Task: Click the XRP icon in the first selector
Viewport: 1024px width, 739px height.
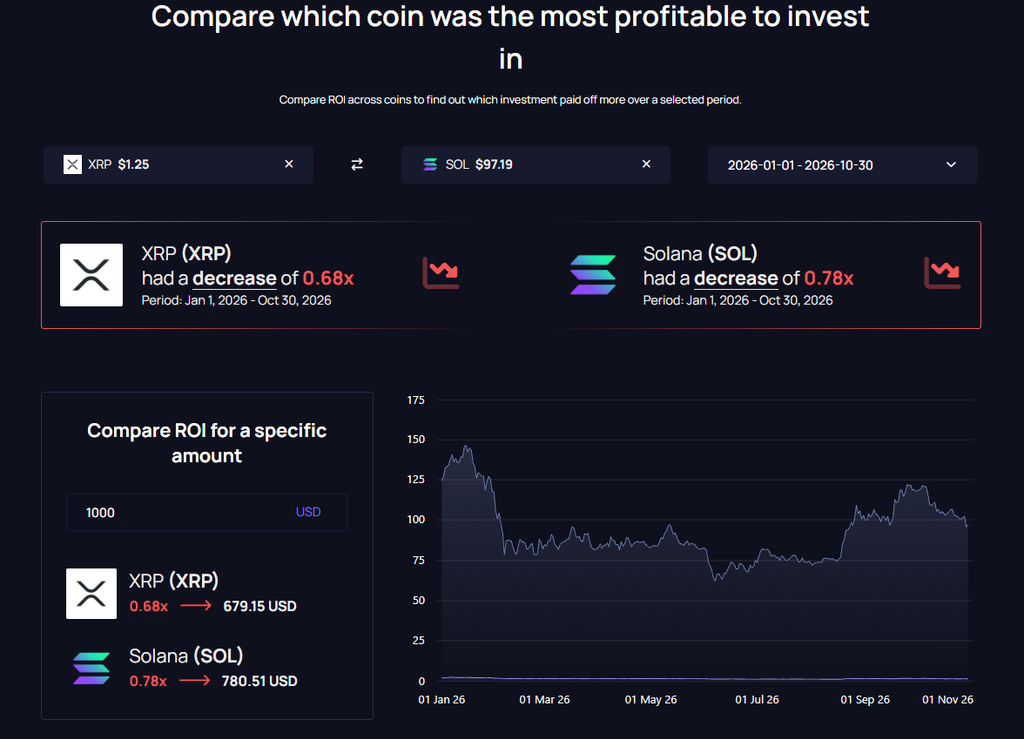Action: (x=72, y=165)
